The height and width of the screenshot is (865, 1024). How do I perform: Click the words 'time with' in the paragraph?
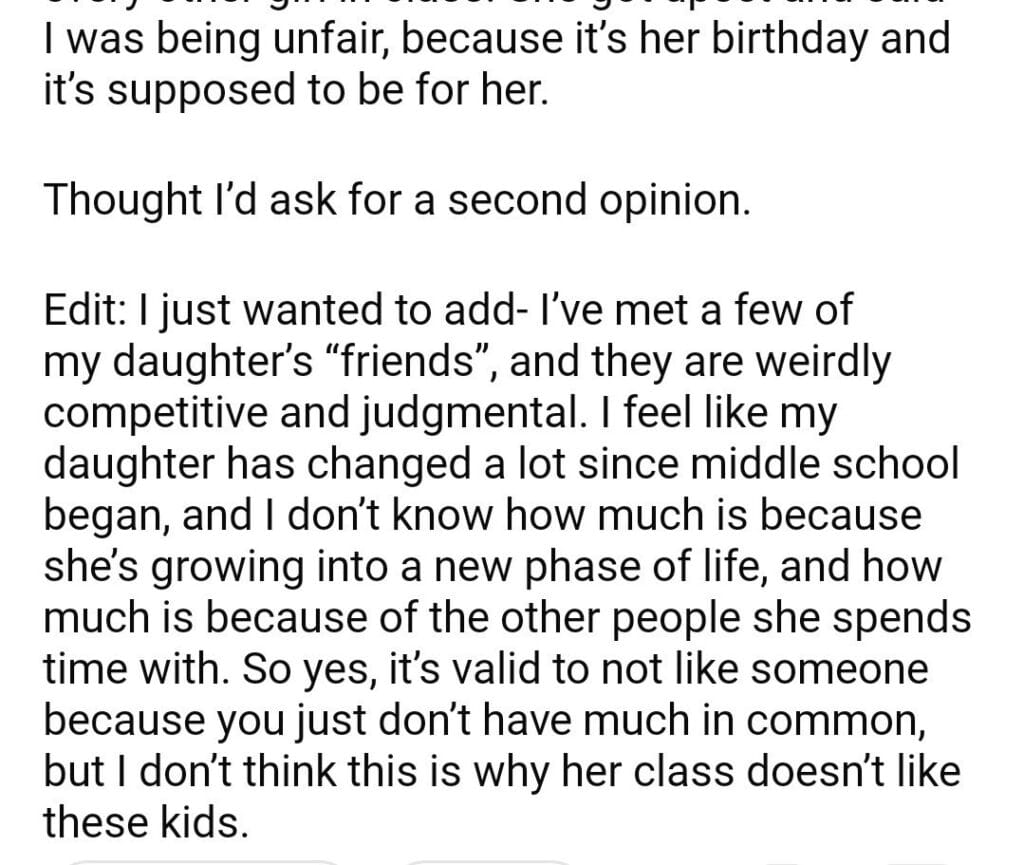(126, 669)
